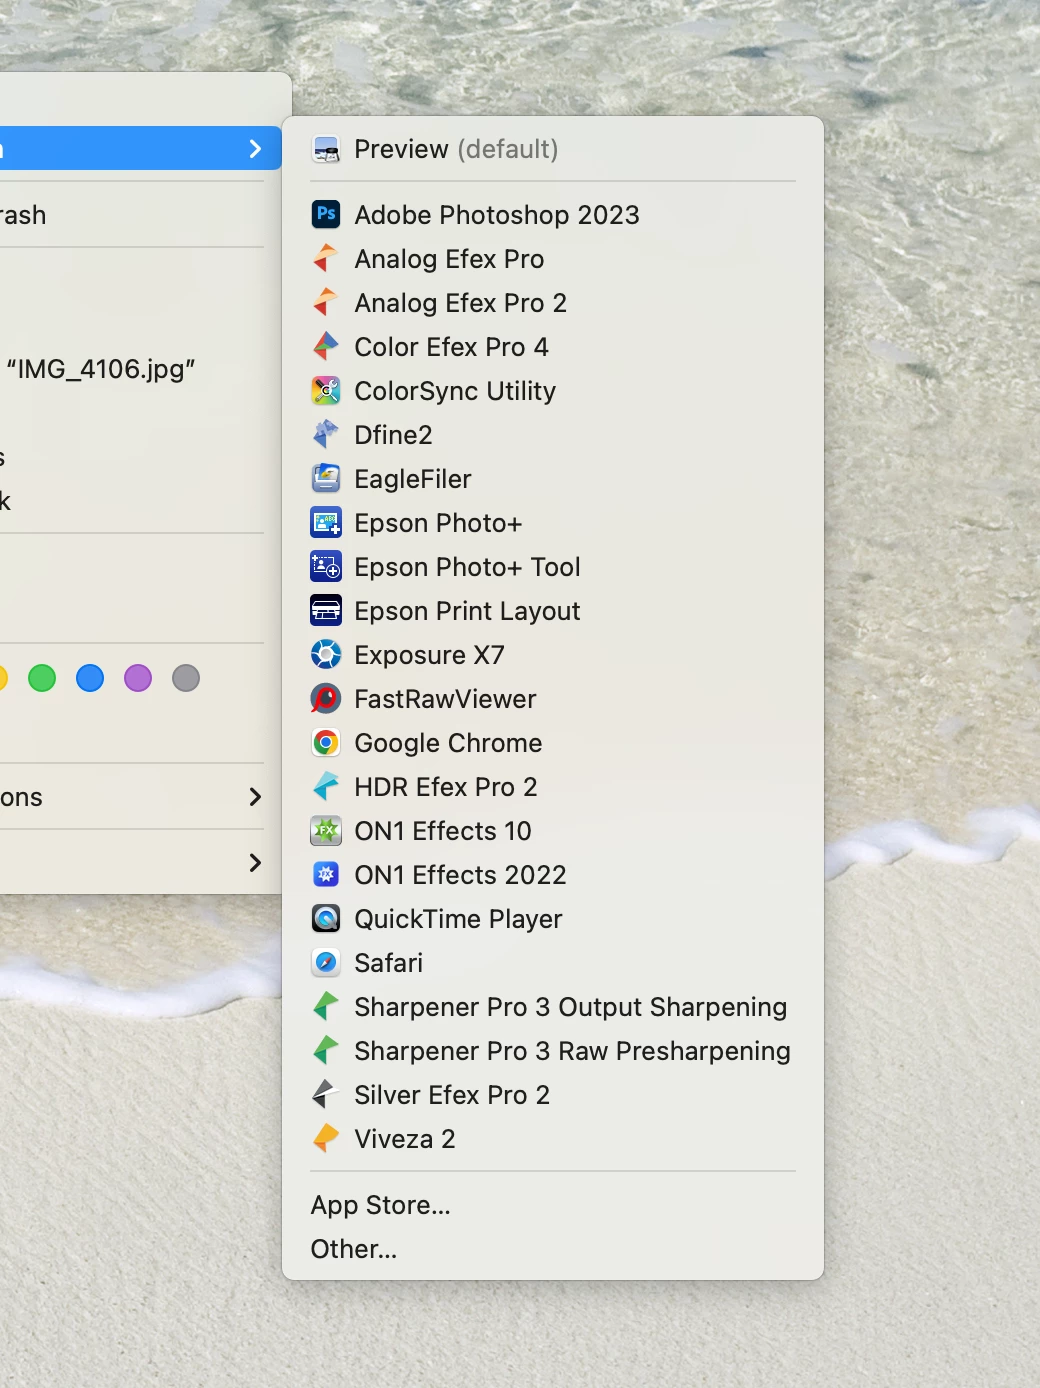The image size is (1040, 1388).
Task: Select the Viveza 2 menu entry
Action: tap(553, 1138)
